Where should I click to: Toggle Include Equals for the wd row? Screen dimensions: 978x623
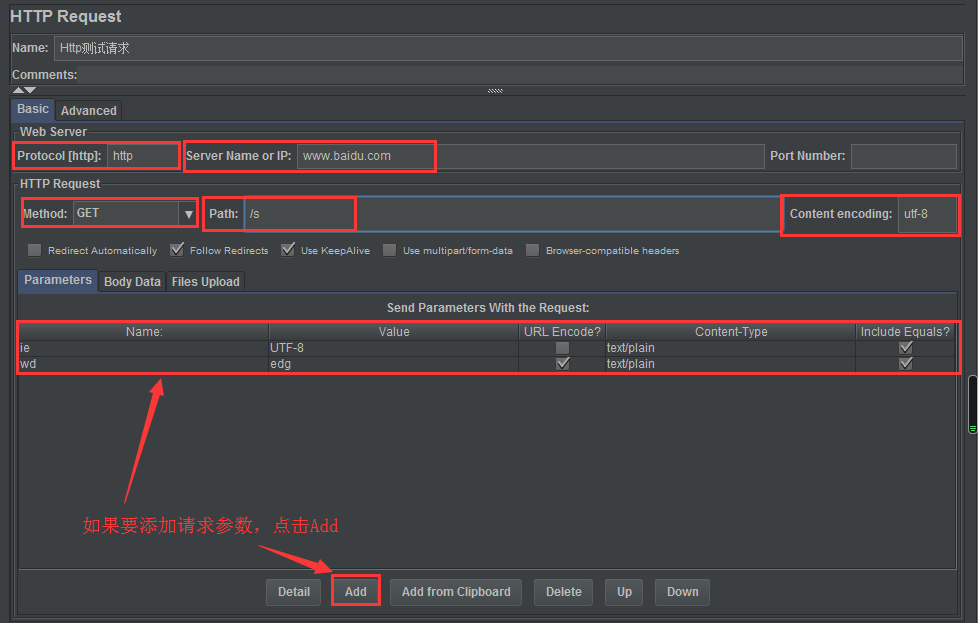point(906,364)
